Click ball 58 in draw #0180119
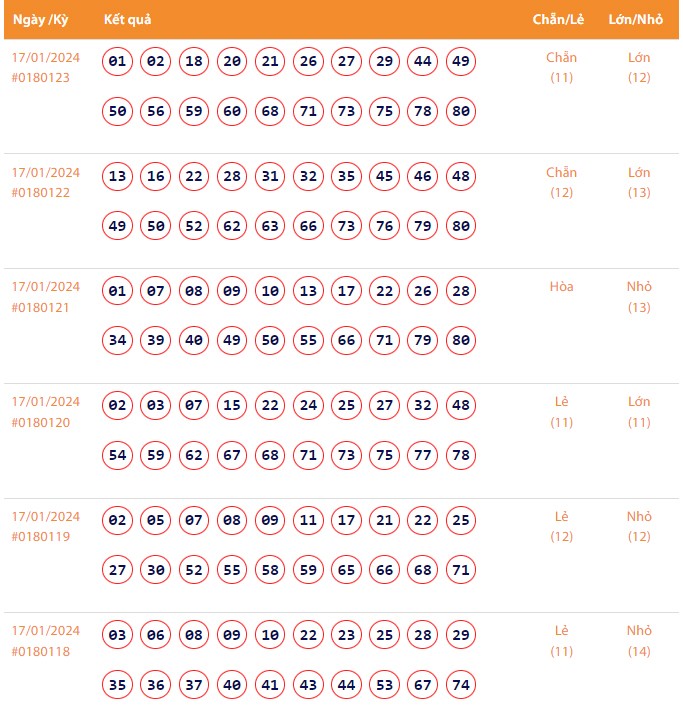 tap(270, 570)
